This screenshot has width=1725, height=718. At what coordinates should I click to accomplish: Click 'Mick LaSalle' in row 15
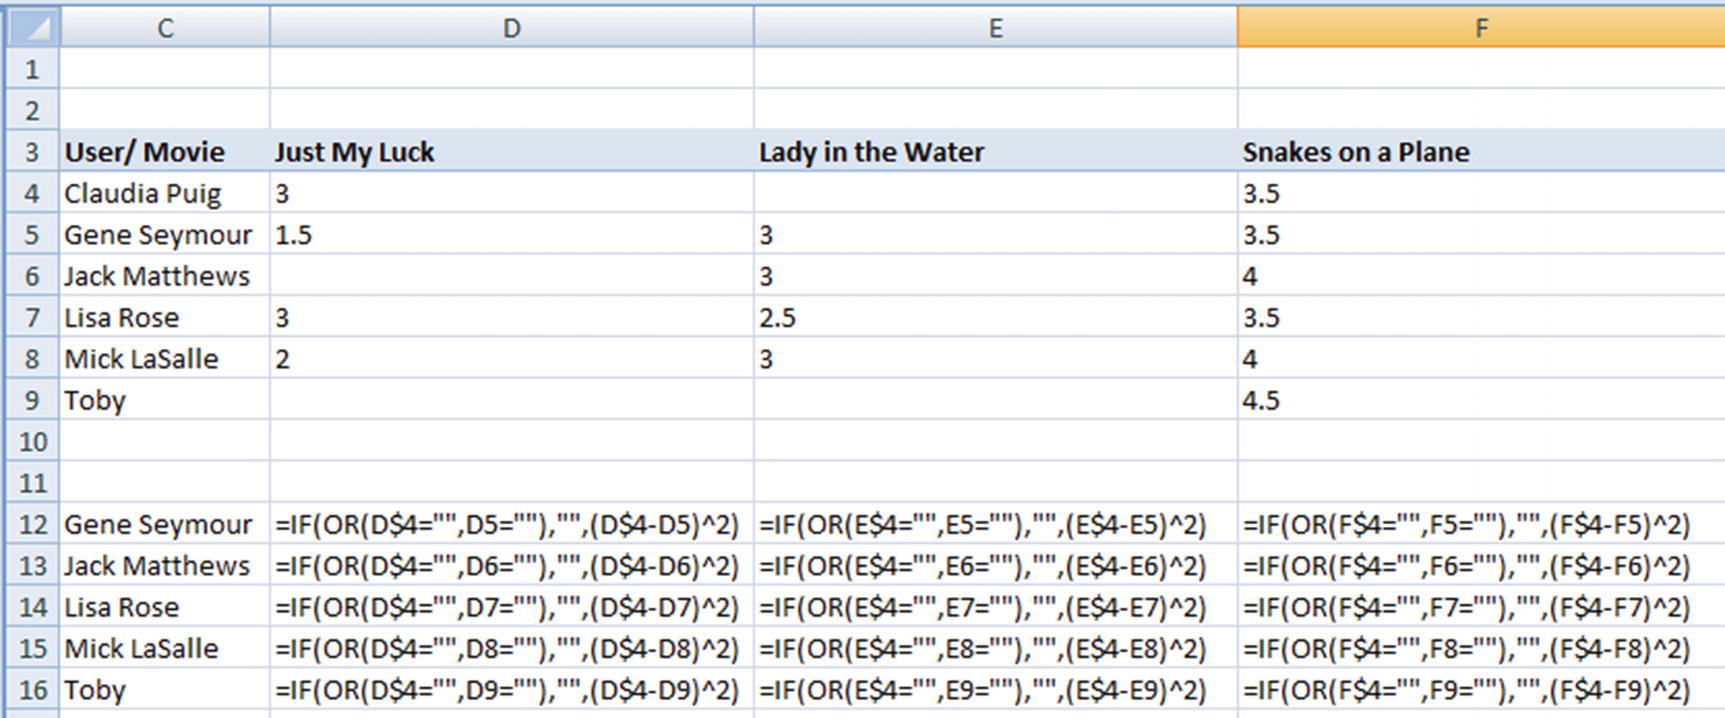[142, 648]
